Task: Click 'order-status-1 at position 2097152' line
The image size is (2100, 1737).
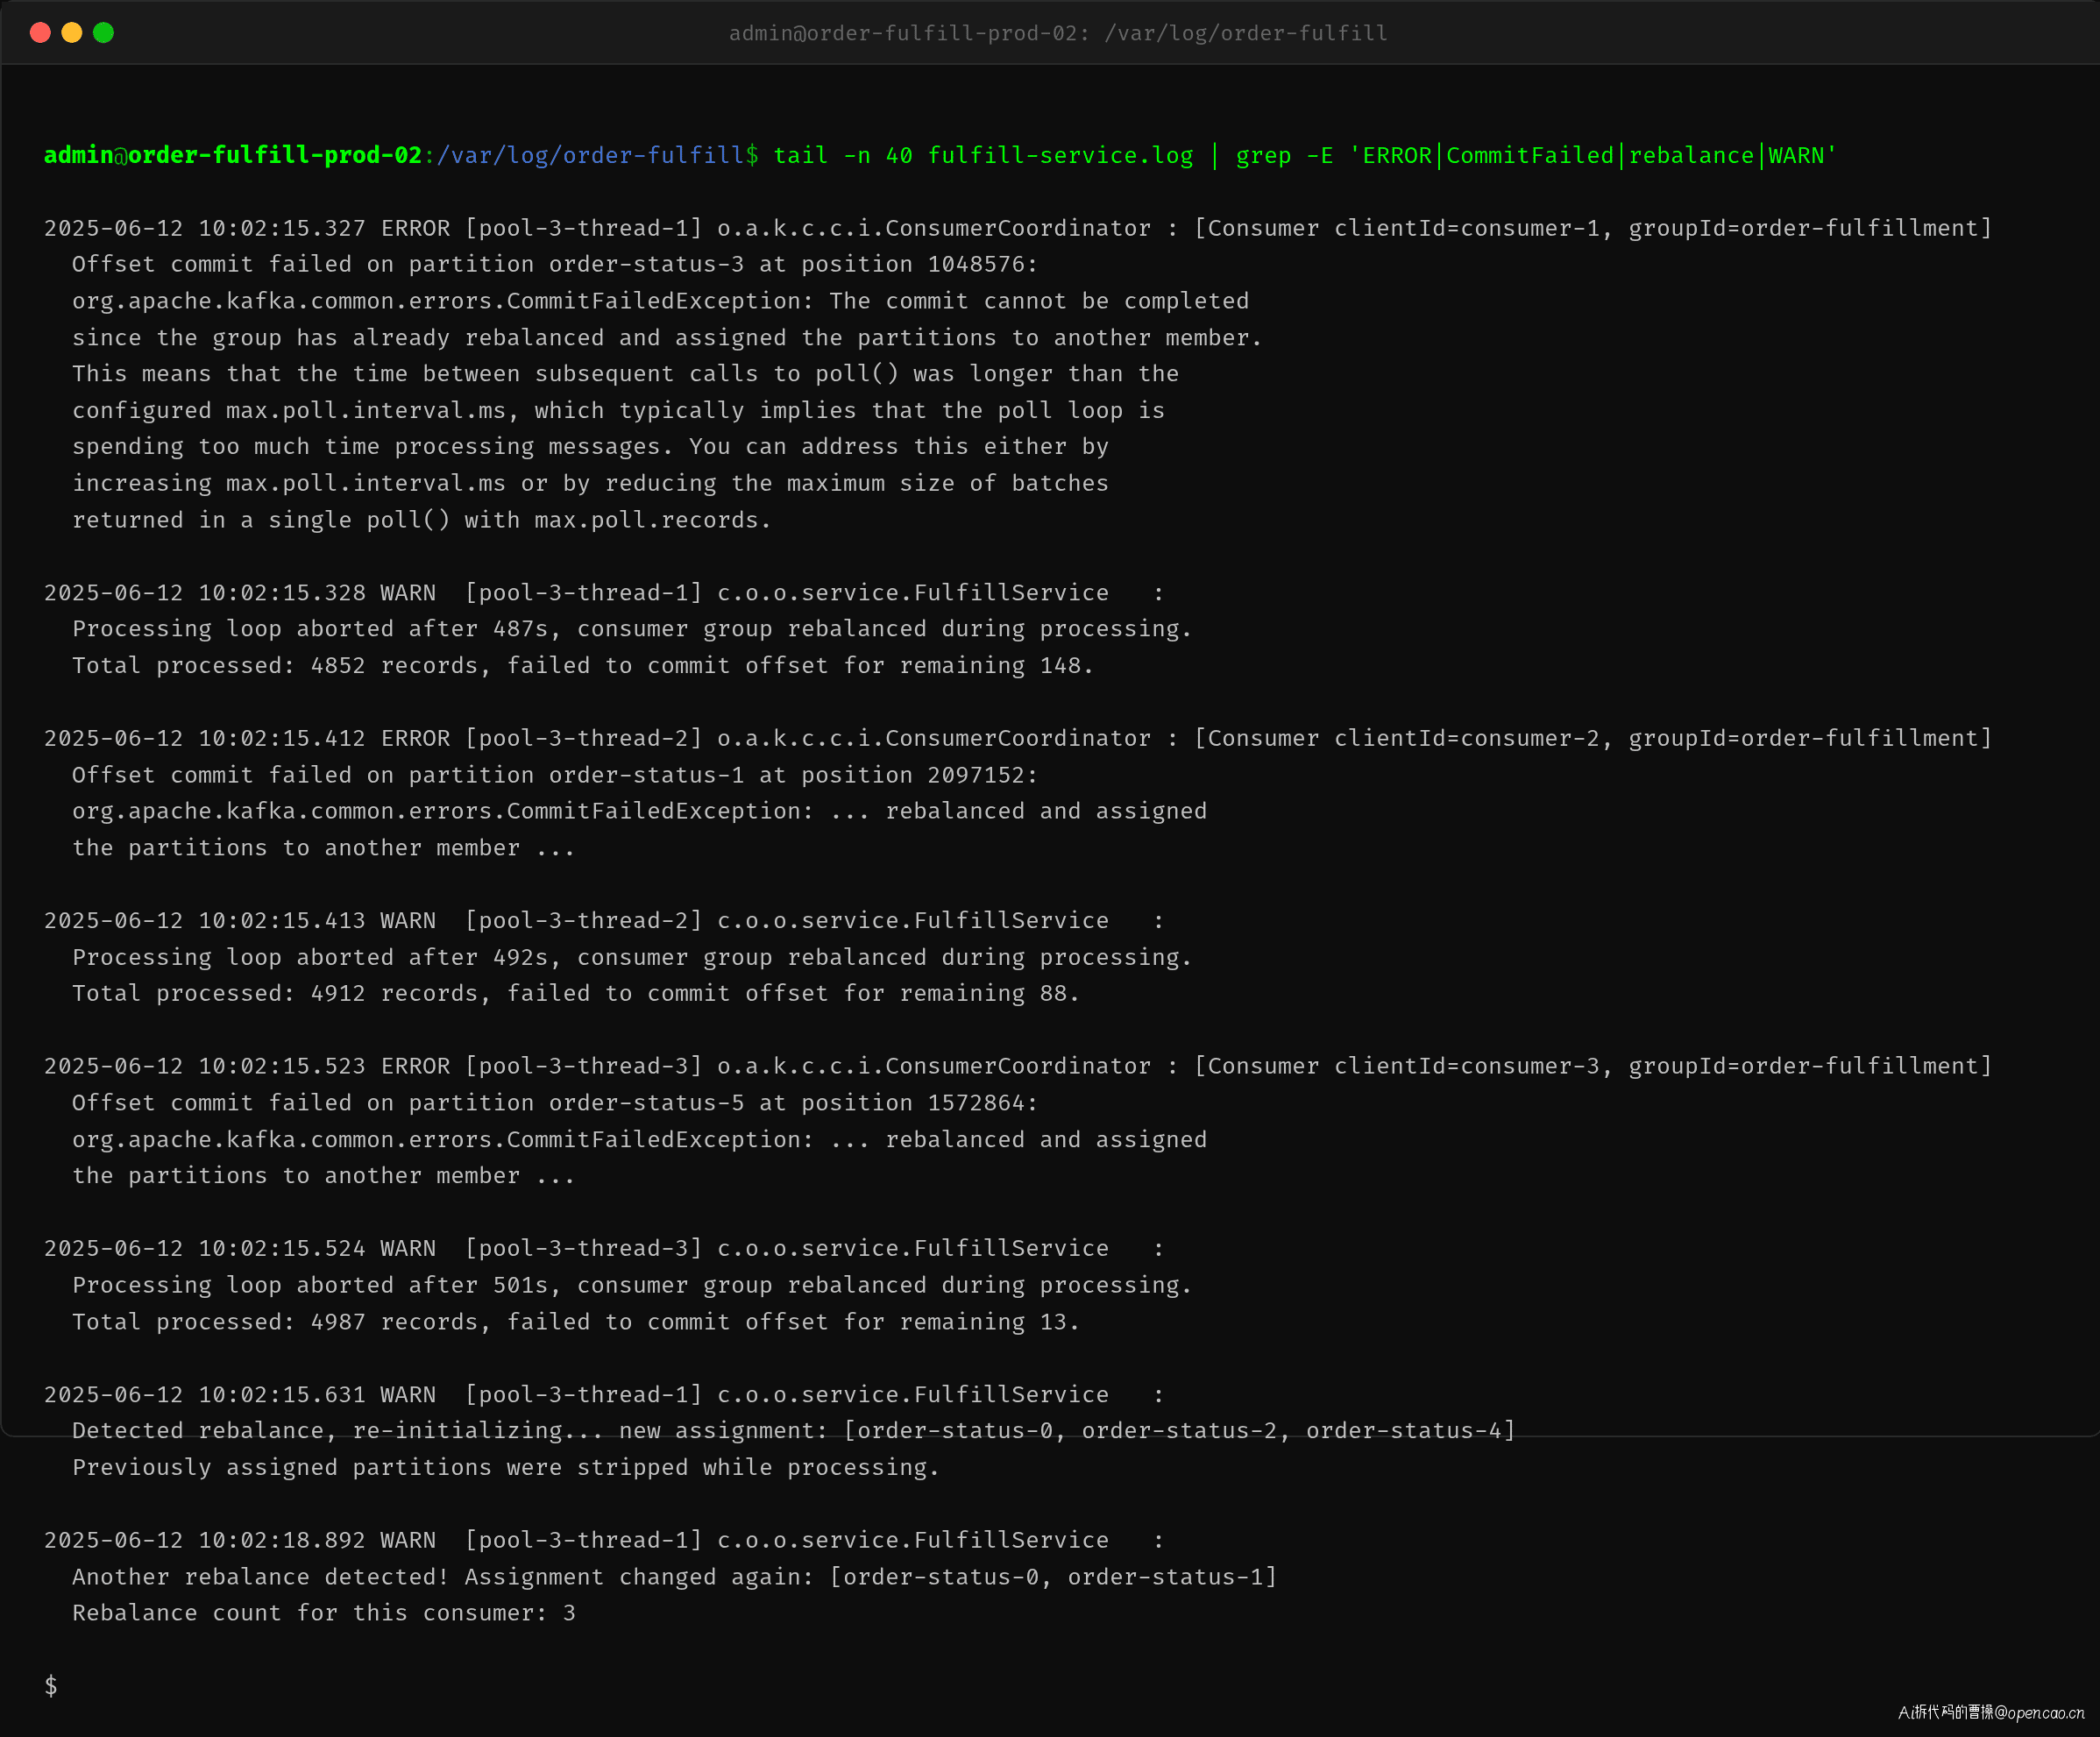Action: coord(555,775)
